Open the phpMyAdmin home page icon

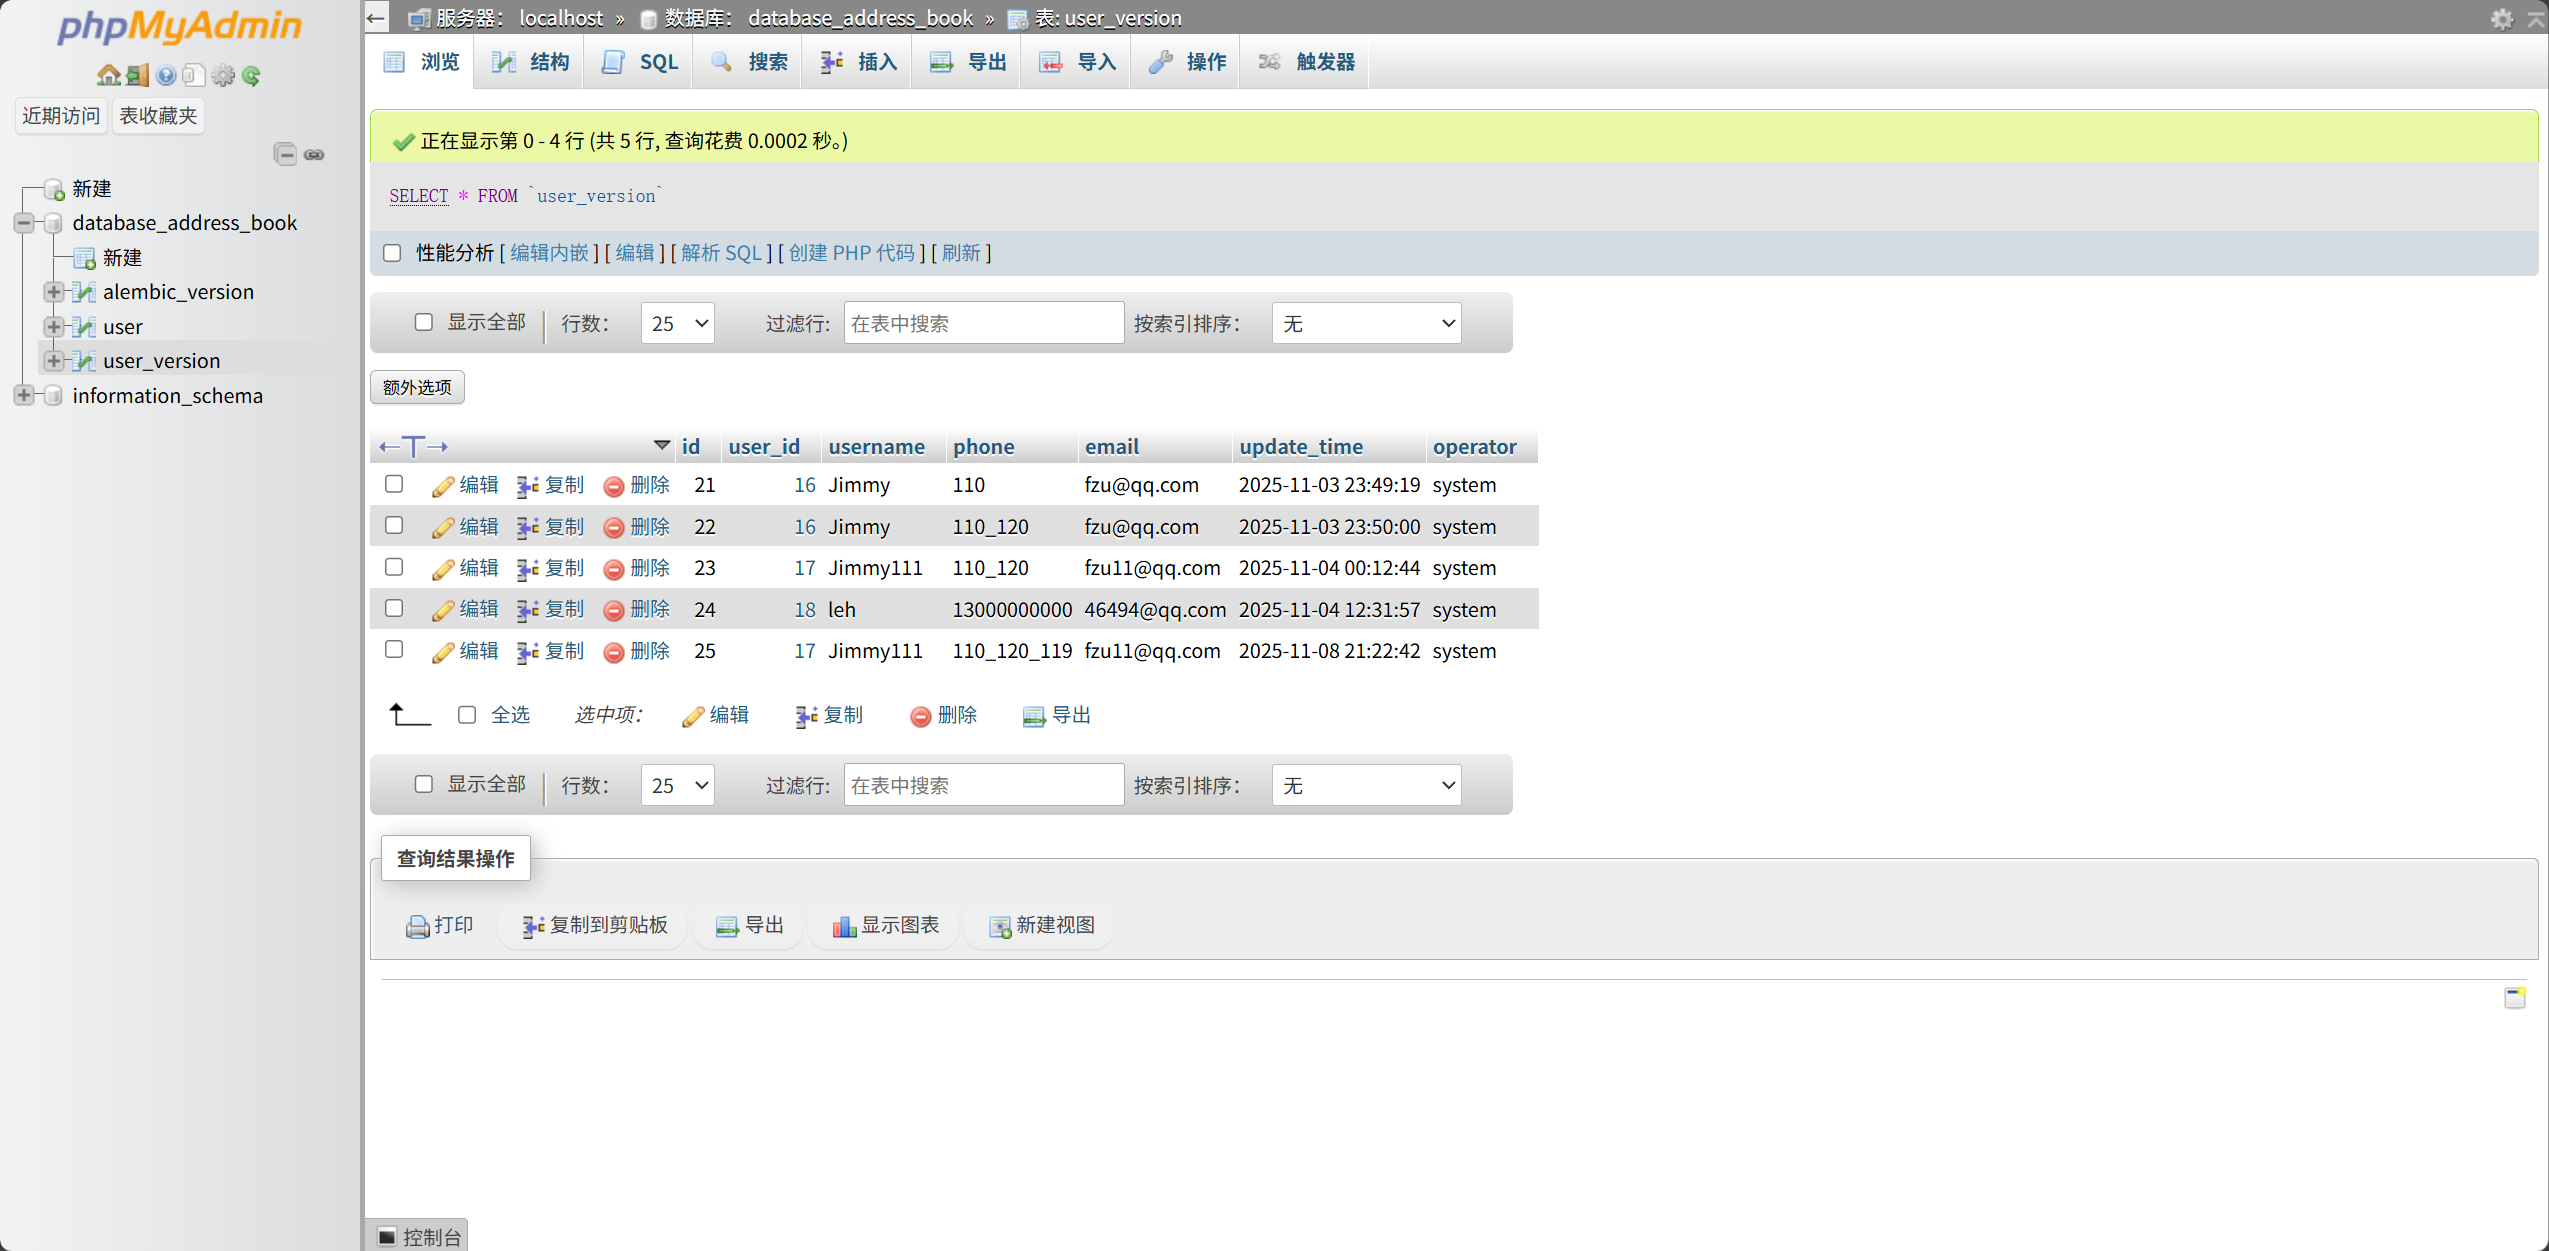(x=110, y=75)
